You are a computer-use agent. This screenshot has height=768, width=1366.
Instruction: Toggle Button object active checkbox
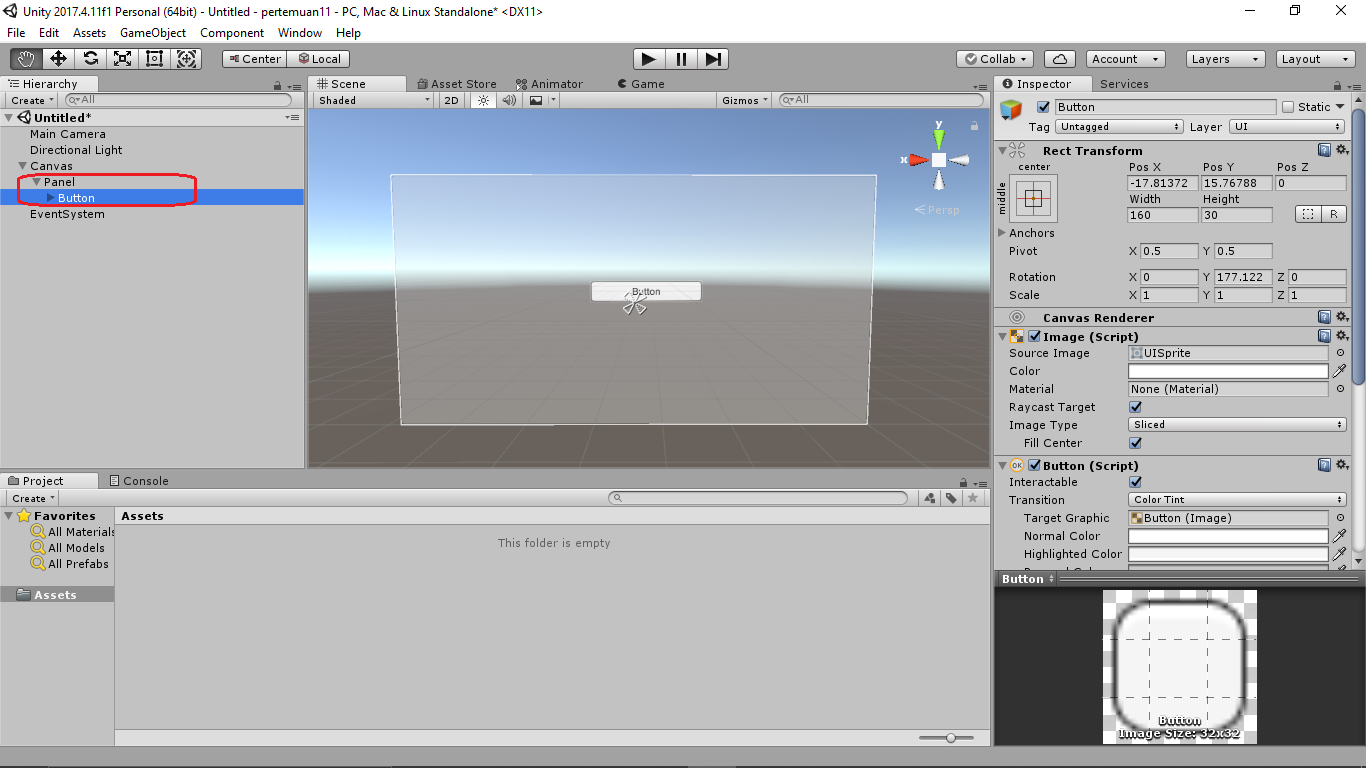1043,107
